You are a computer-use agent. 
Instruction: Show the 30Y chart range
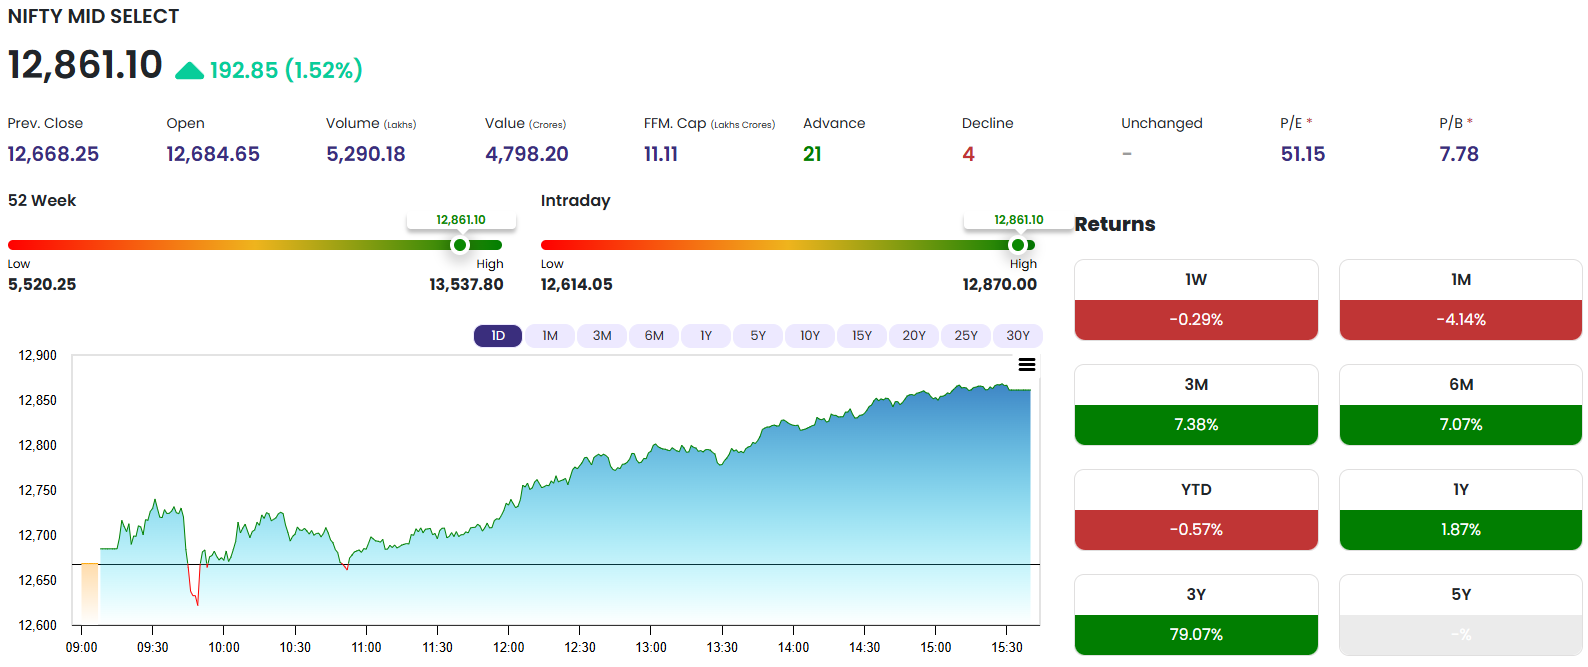[x=1018, y=336]
